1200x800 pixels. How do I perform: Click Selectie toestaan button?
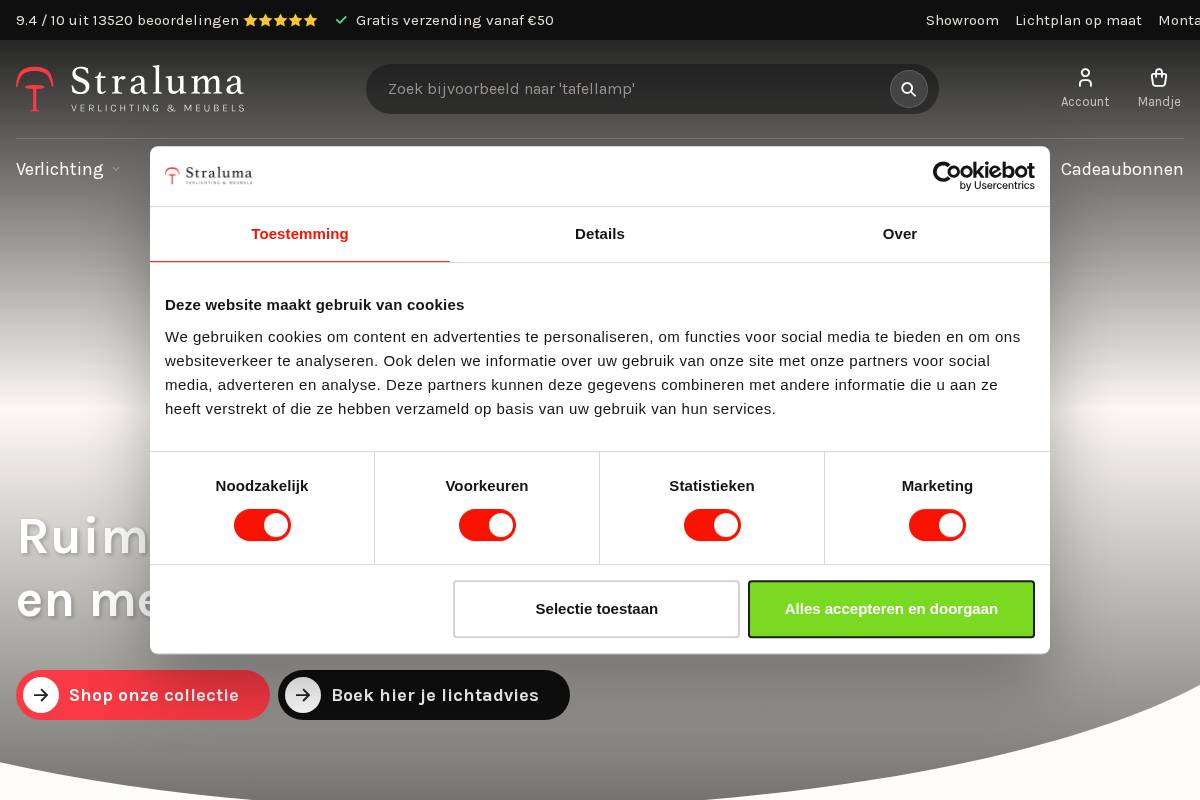(596, 609)
